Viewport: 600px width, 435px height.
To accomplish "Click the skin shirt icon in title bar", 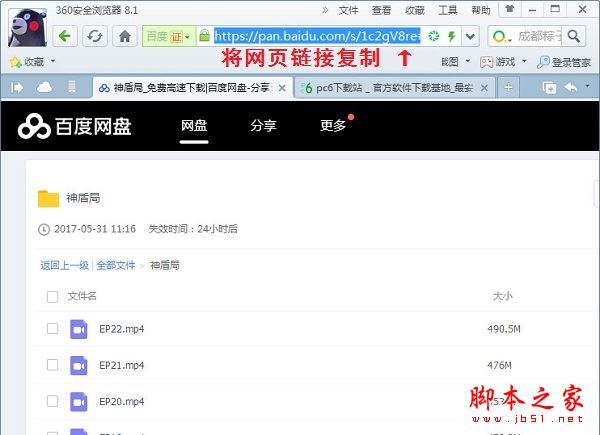I will tap(509, 9).
